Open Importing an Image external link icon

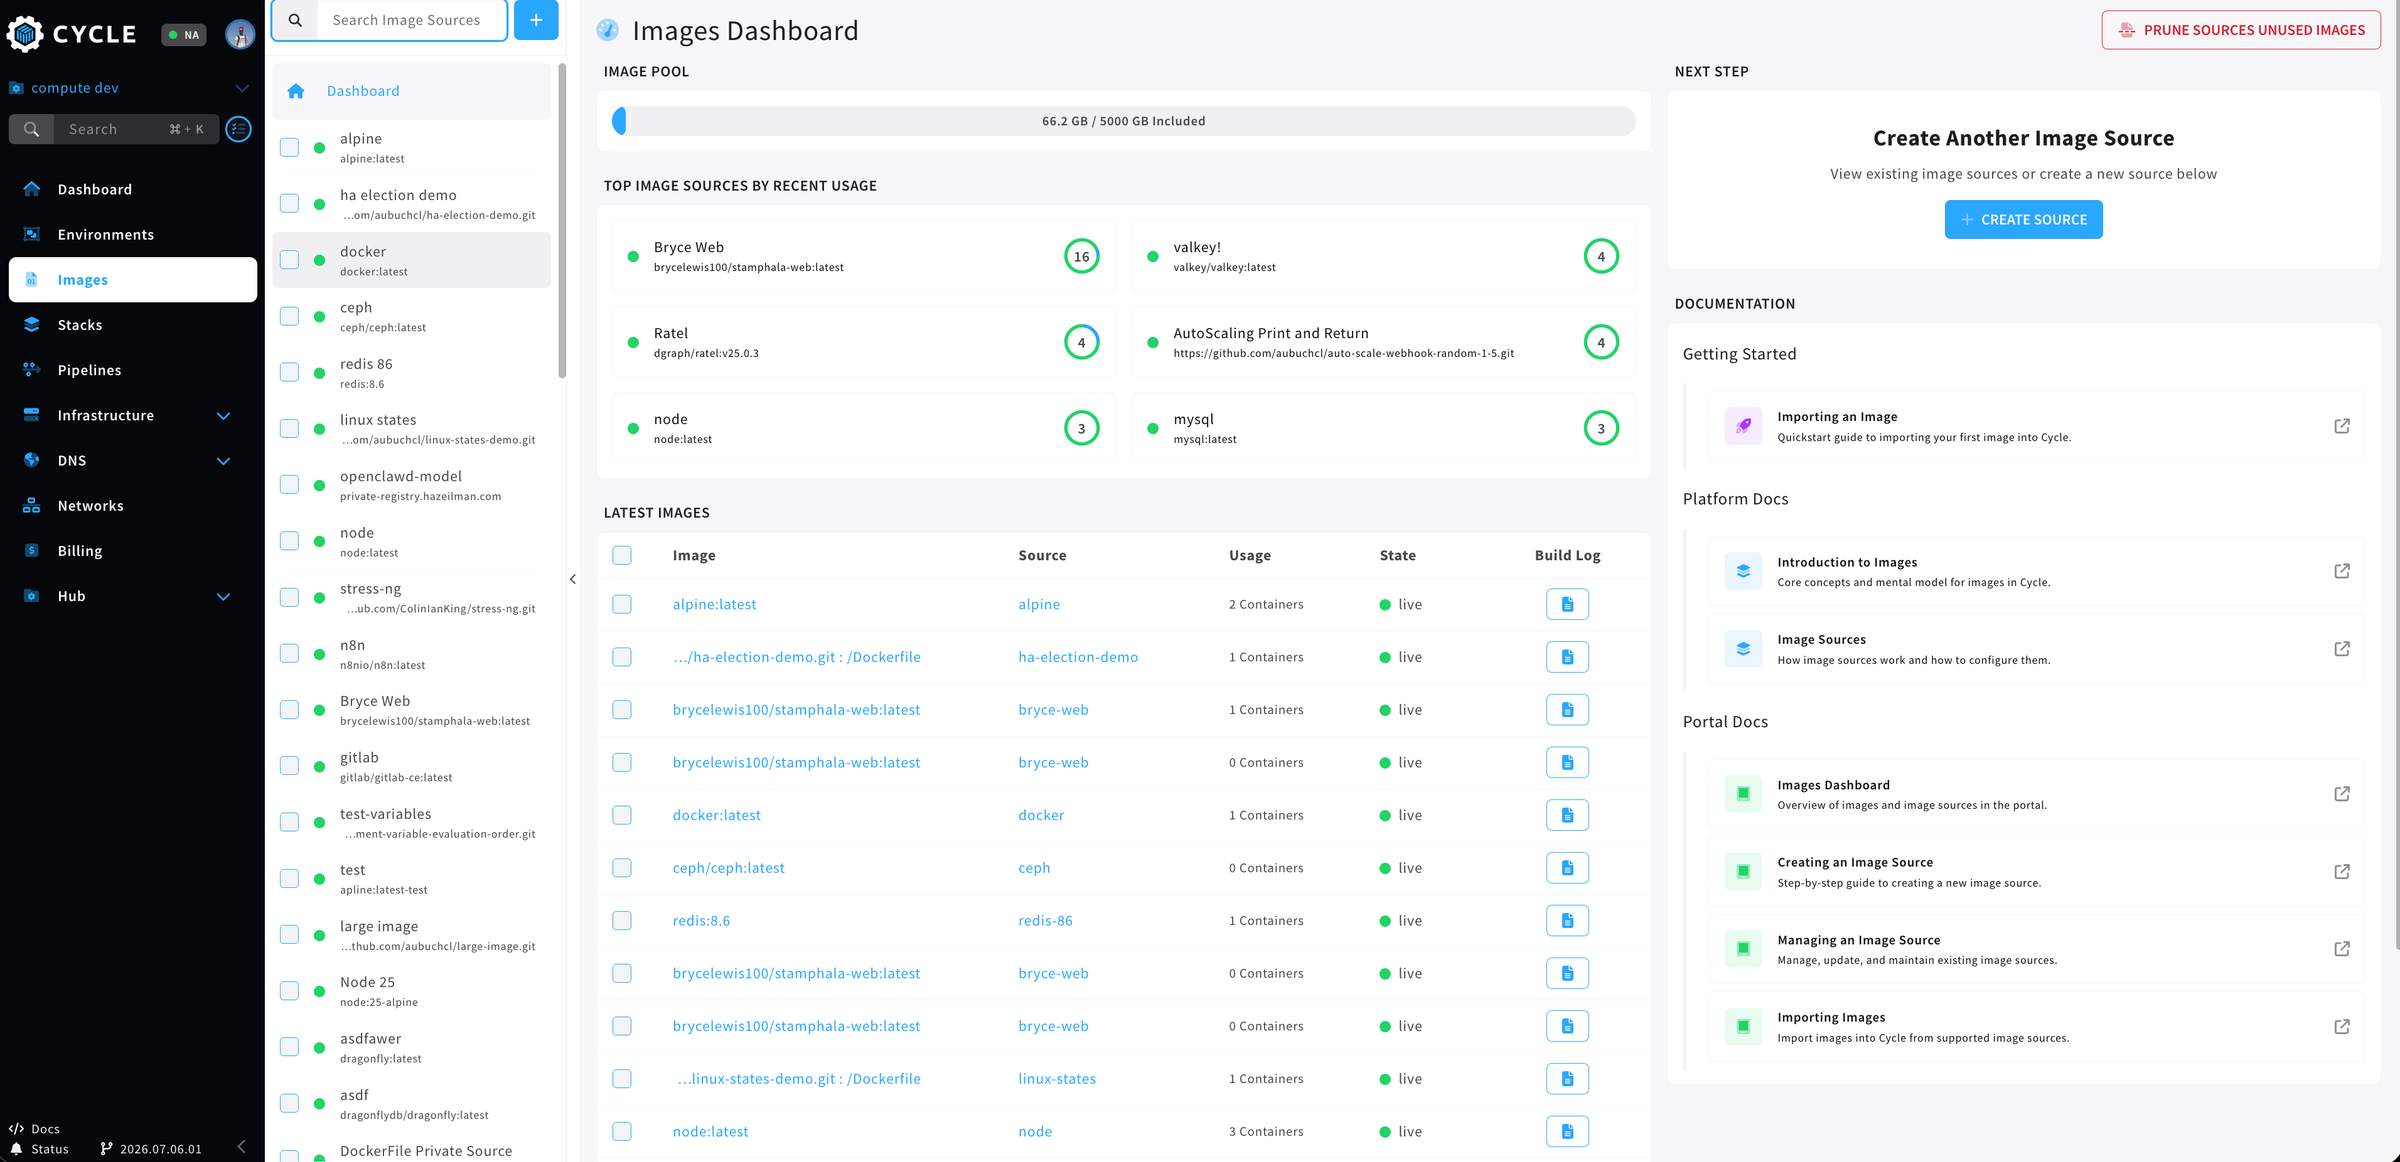2342,426
